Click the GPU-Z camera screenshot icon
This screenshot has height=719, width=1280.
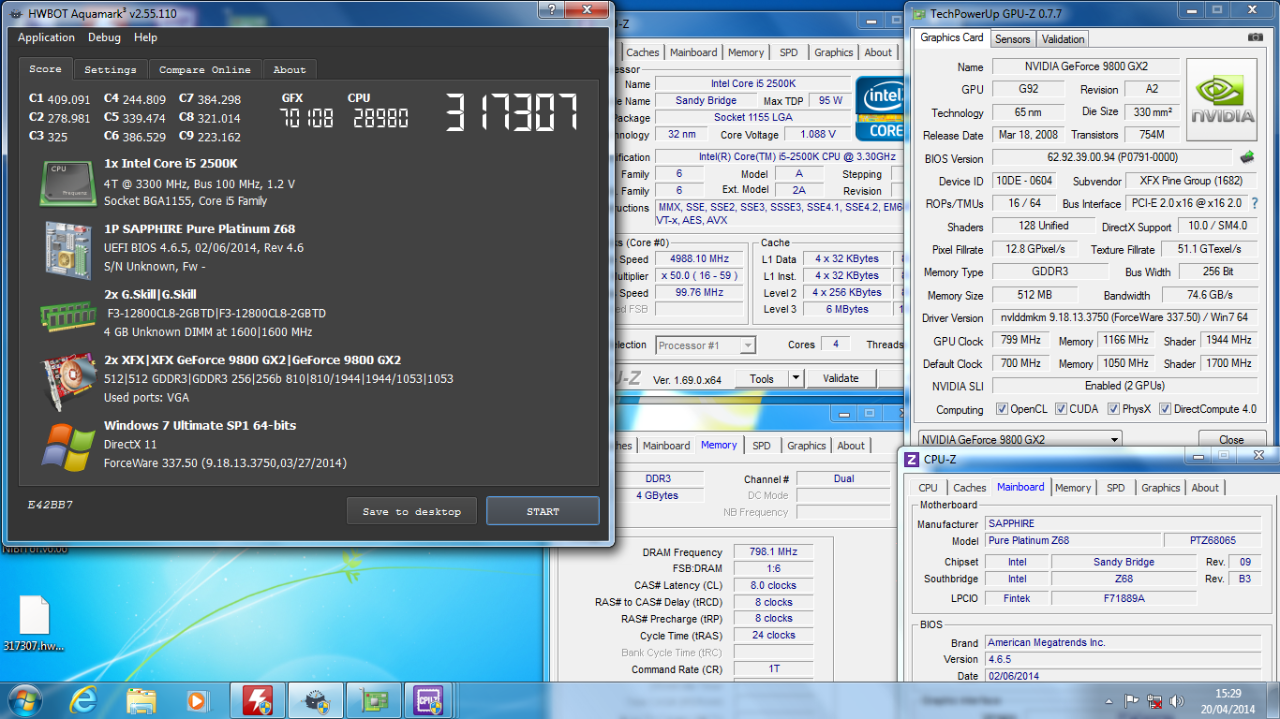(1255, 38)
